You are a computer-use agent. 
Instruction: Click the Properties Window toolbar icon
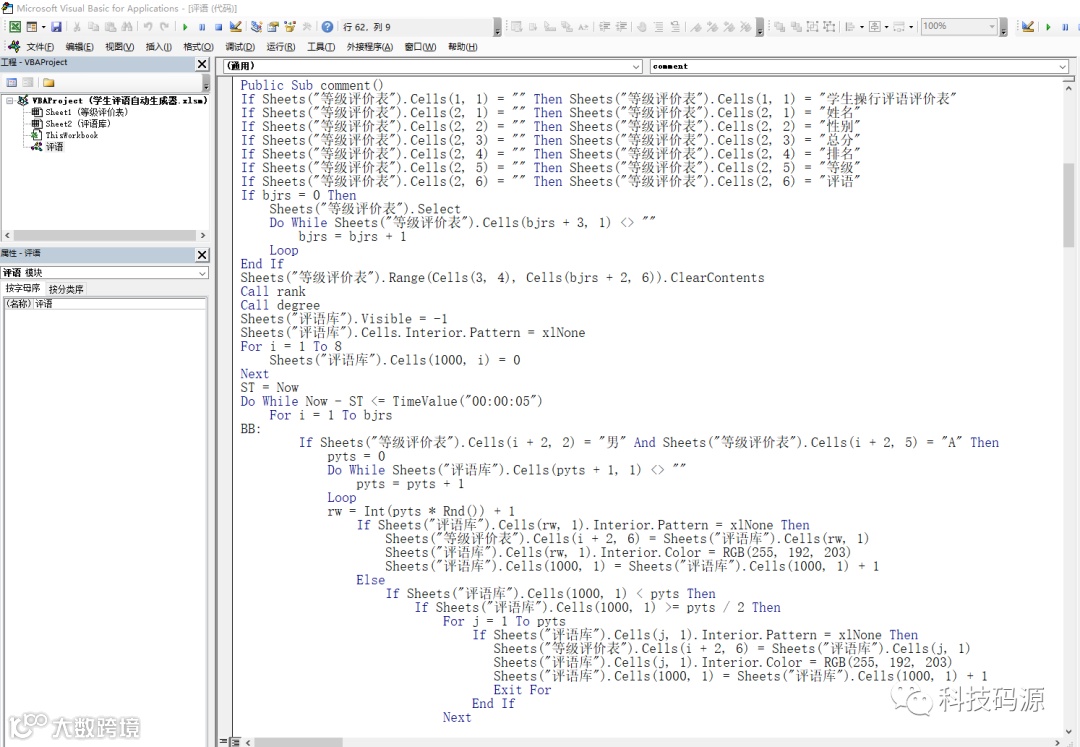(273, 27)
